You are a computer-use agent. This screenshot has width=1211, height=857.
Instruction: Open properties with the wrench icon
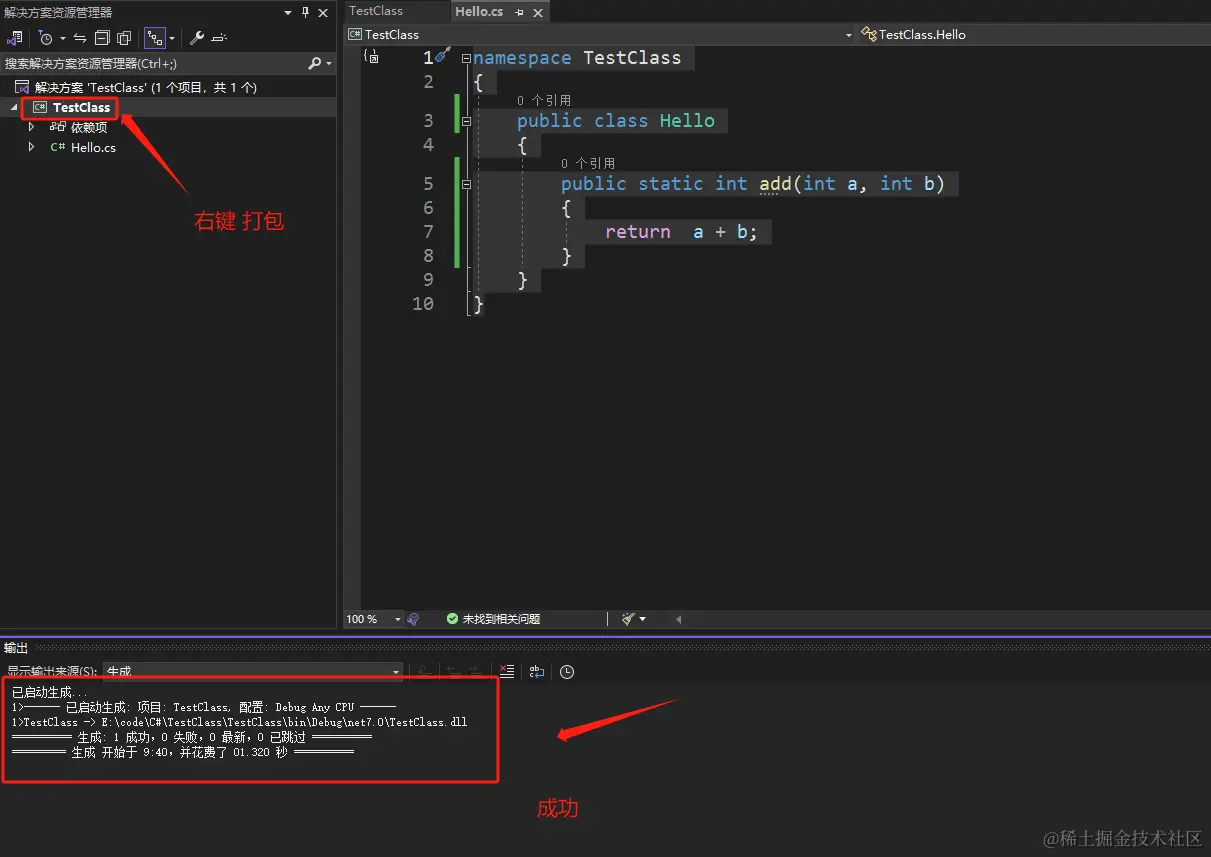197,38
